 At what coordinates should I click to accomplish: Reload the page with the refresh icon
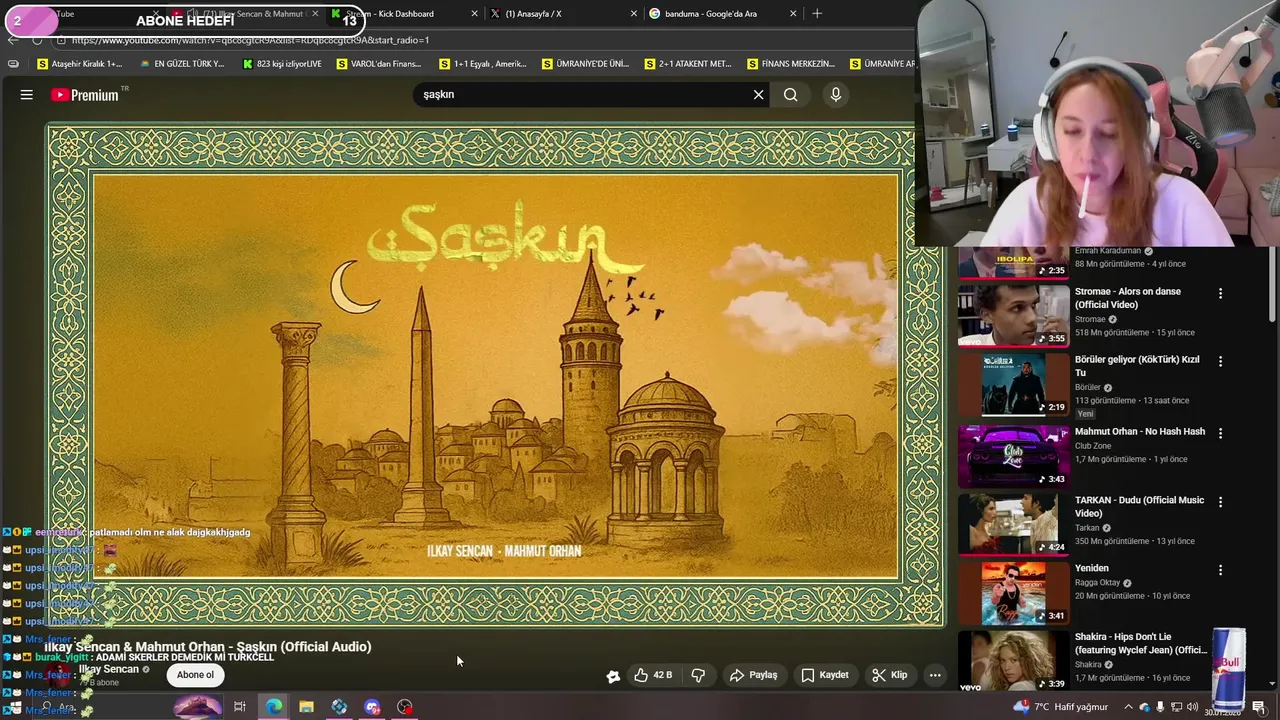pos(37,40)
